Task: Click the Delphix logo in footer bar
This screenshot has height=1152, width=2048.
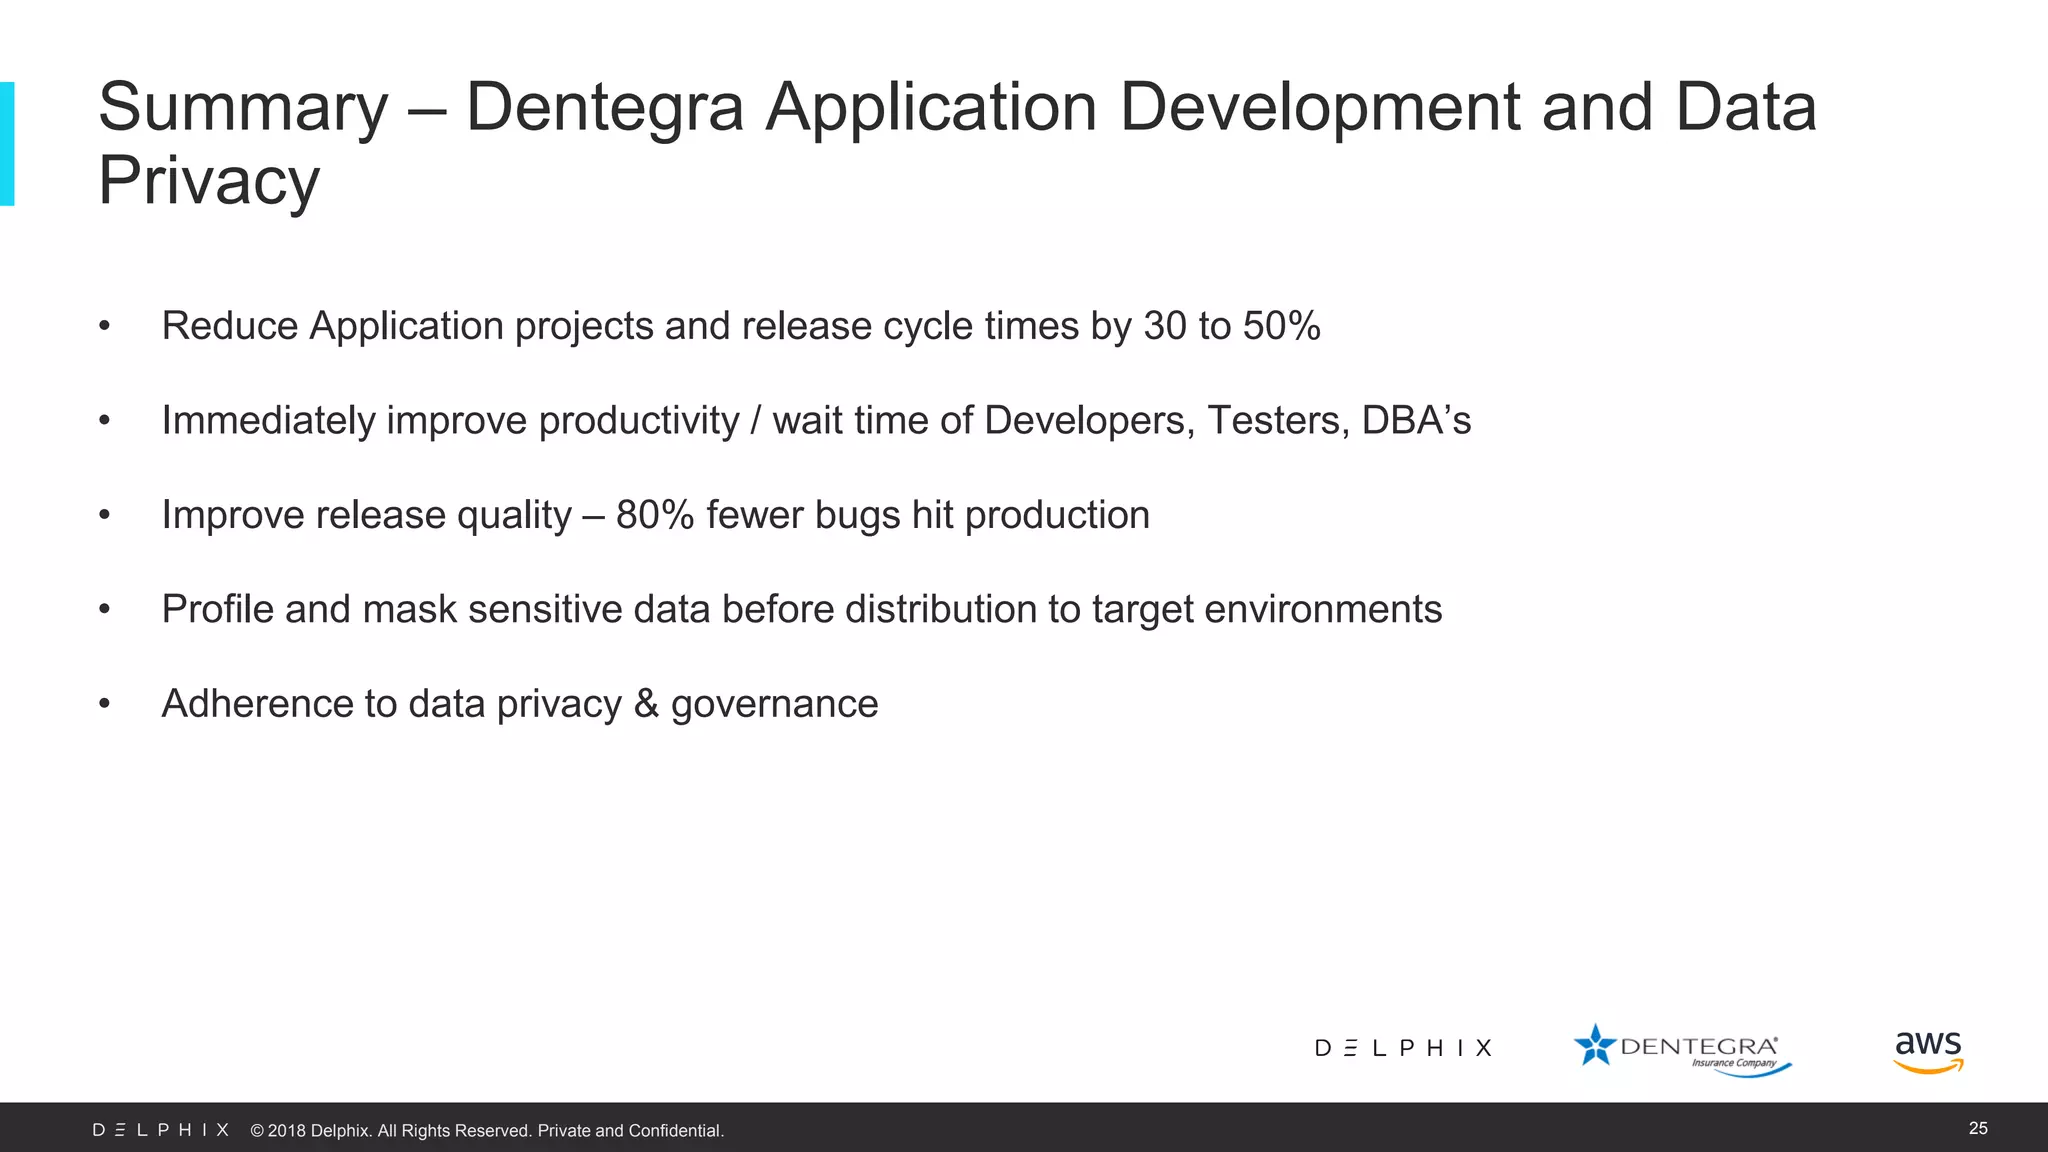Action: point(161,1130)
